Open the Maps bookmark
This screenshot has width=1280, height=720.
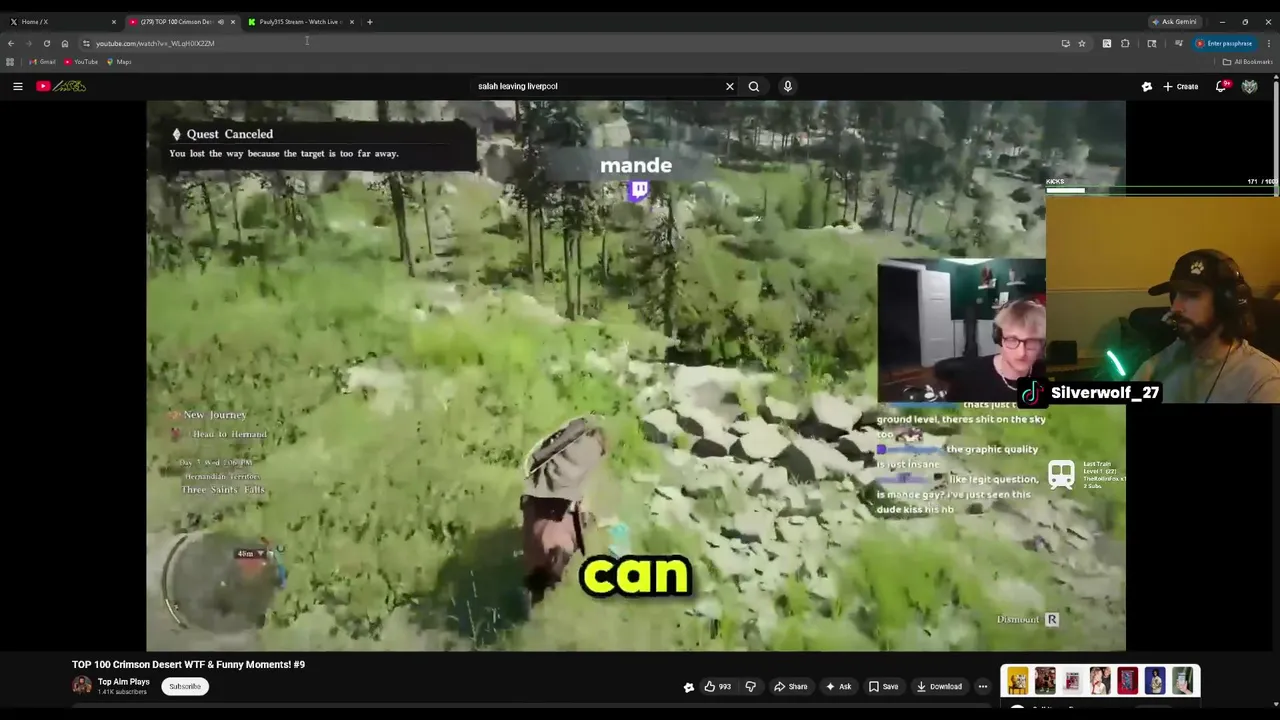tap(119, 62)
